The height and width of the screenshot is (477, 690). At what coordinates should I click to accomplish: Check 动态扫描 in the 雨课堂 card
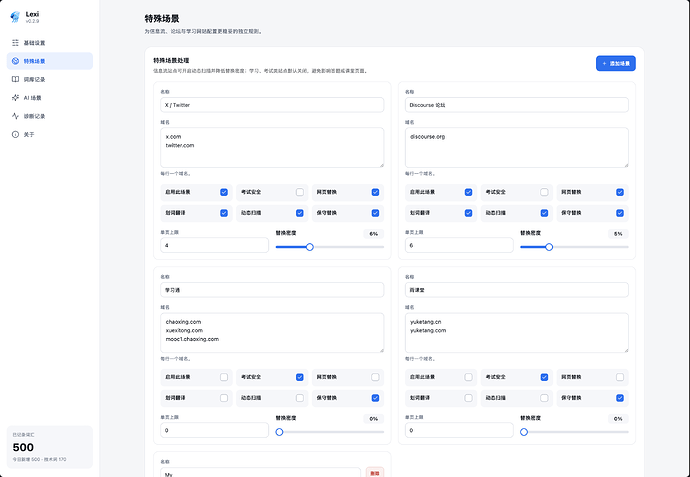coord(544,398)
